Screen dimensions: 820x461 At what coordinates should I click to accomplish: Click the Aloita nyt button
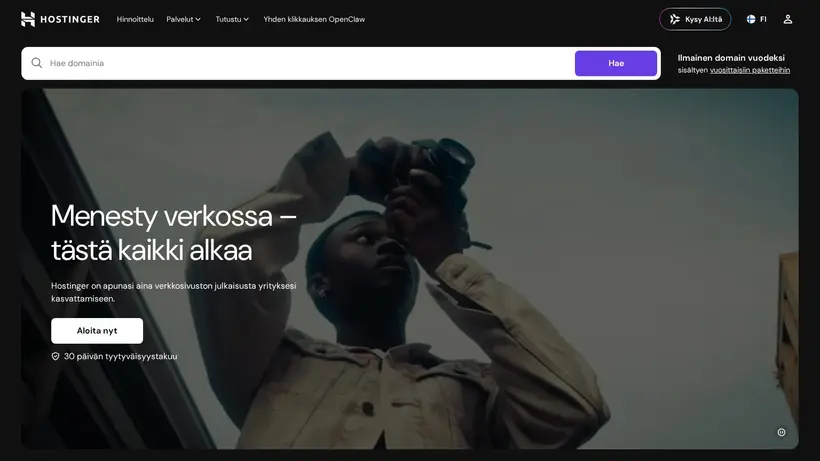pos(97,331)
